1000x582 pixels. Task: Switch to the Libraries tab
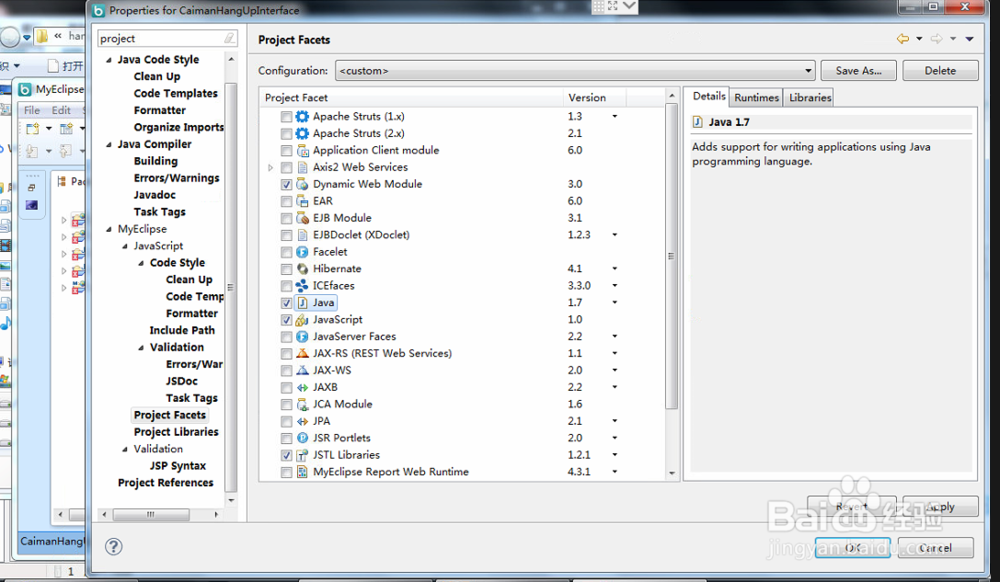click(810, 98)
